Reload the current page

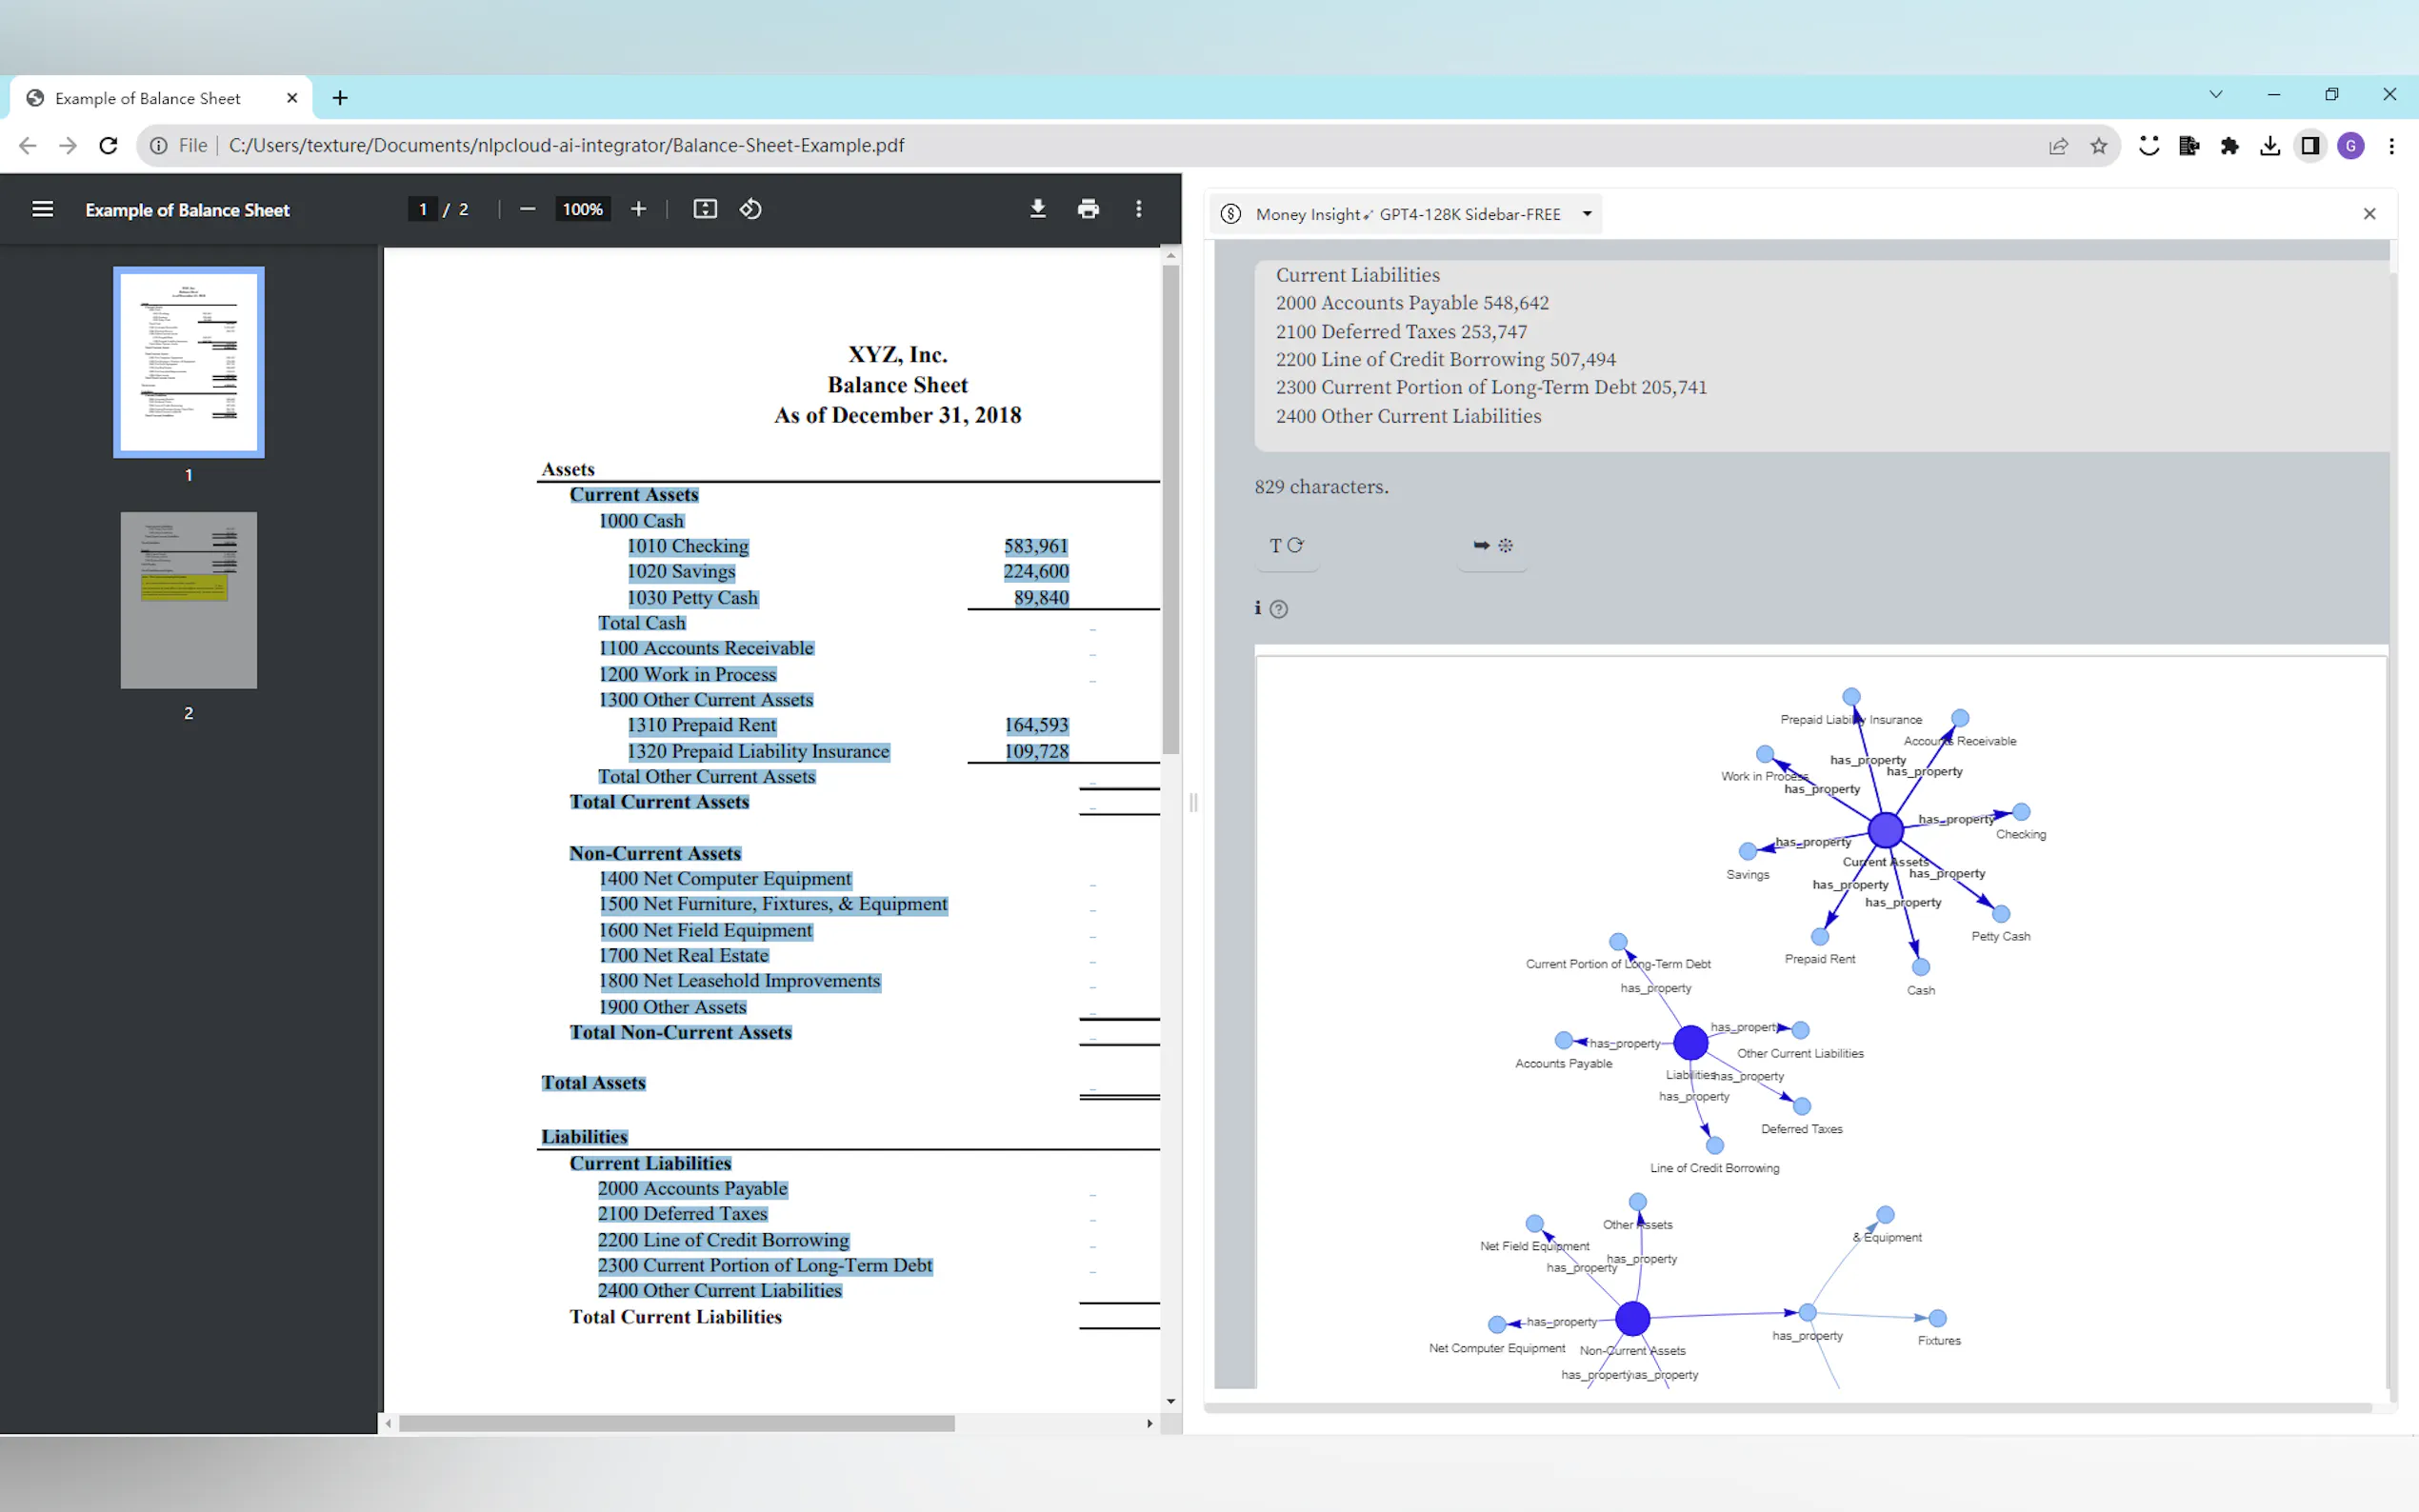pos(108,146)
